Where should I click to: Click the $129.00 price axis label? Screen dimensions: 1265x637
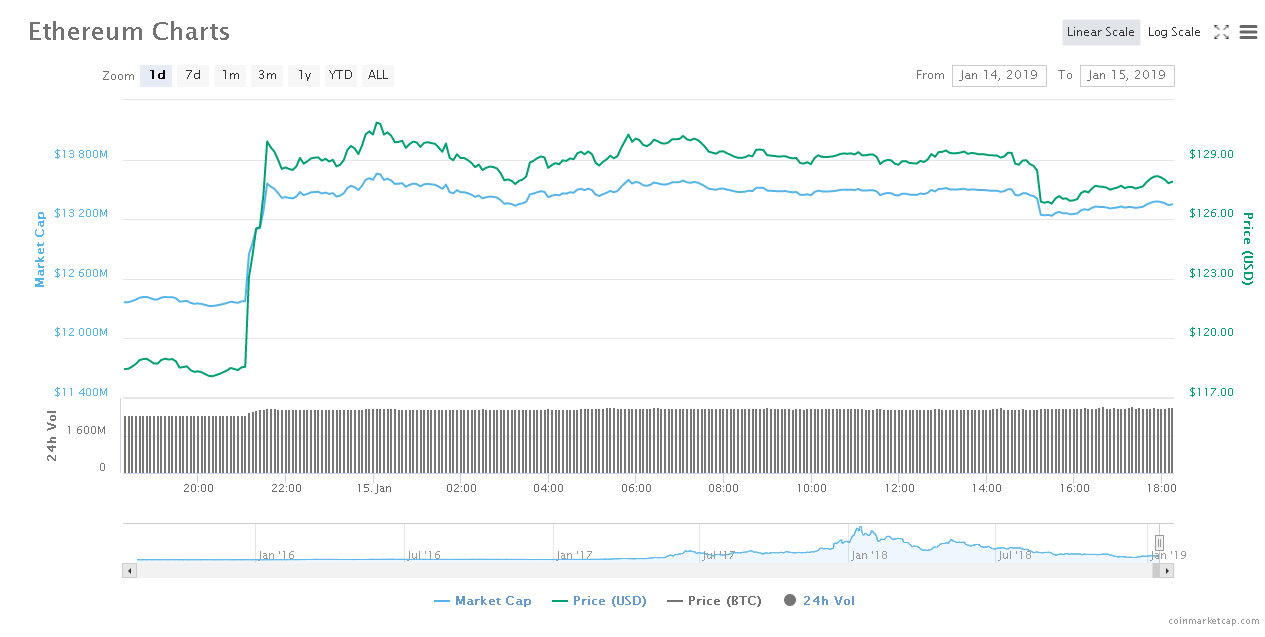click(x=1211, y=154)
